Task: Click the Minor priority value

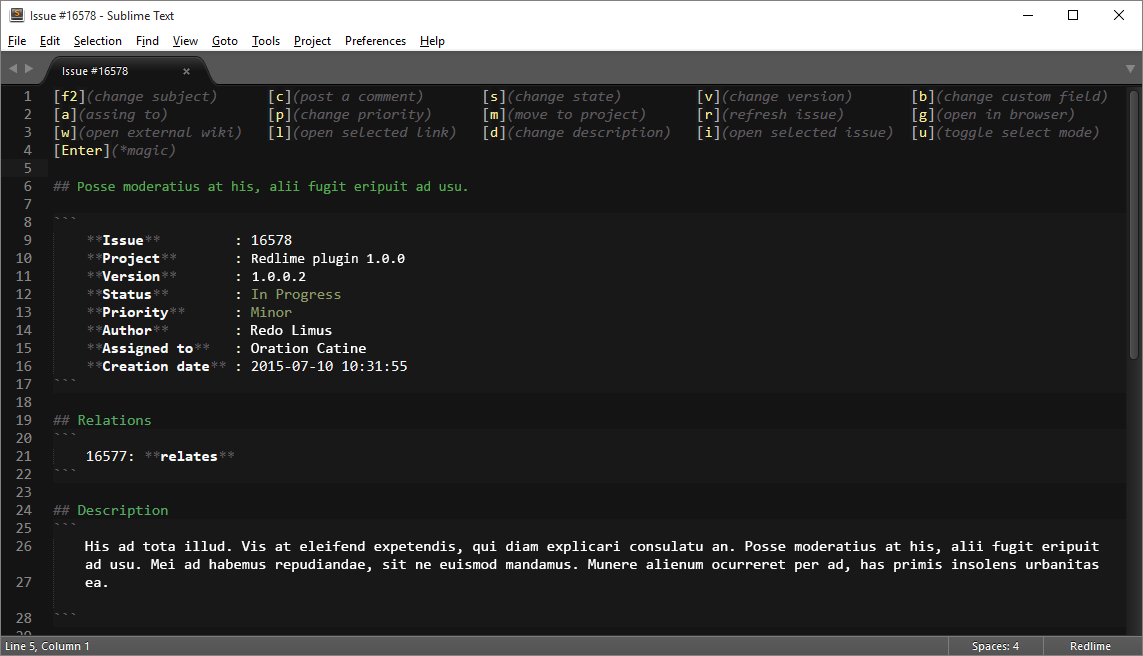Action: [x=271, y=313]
